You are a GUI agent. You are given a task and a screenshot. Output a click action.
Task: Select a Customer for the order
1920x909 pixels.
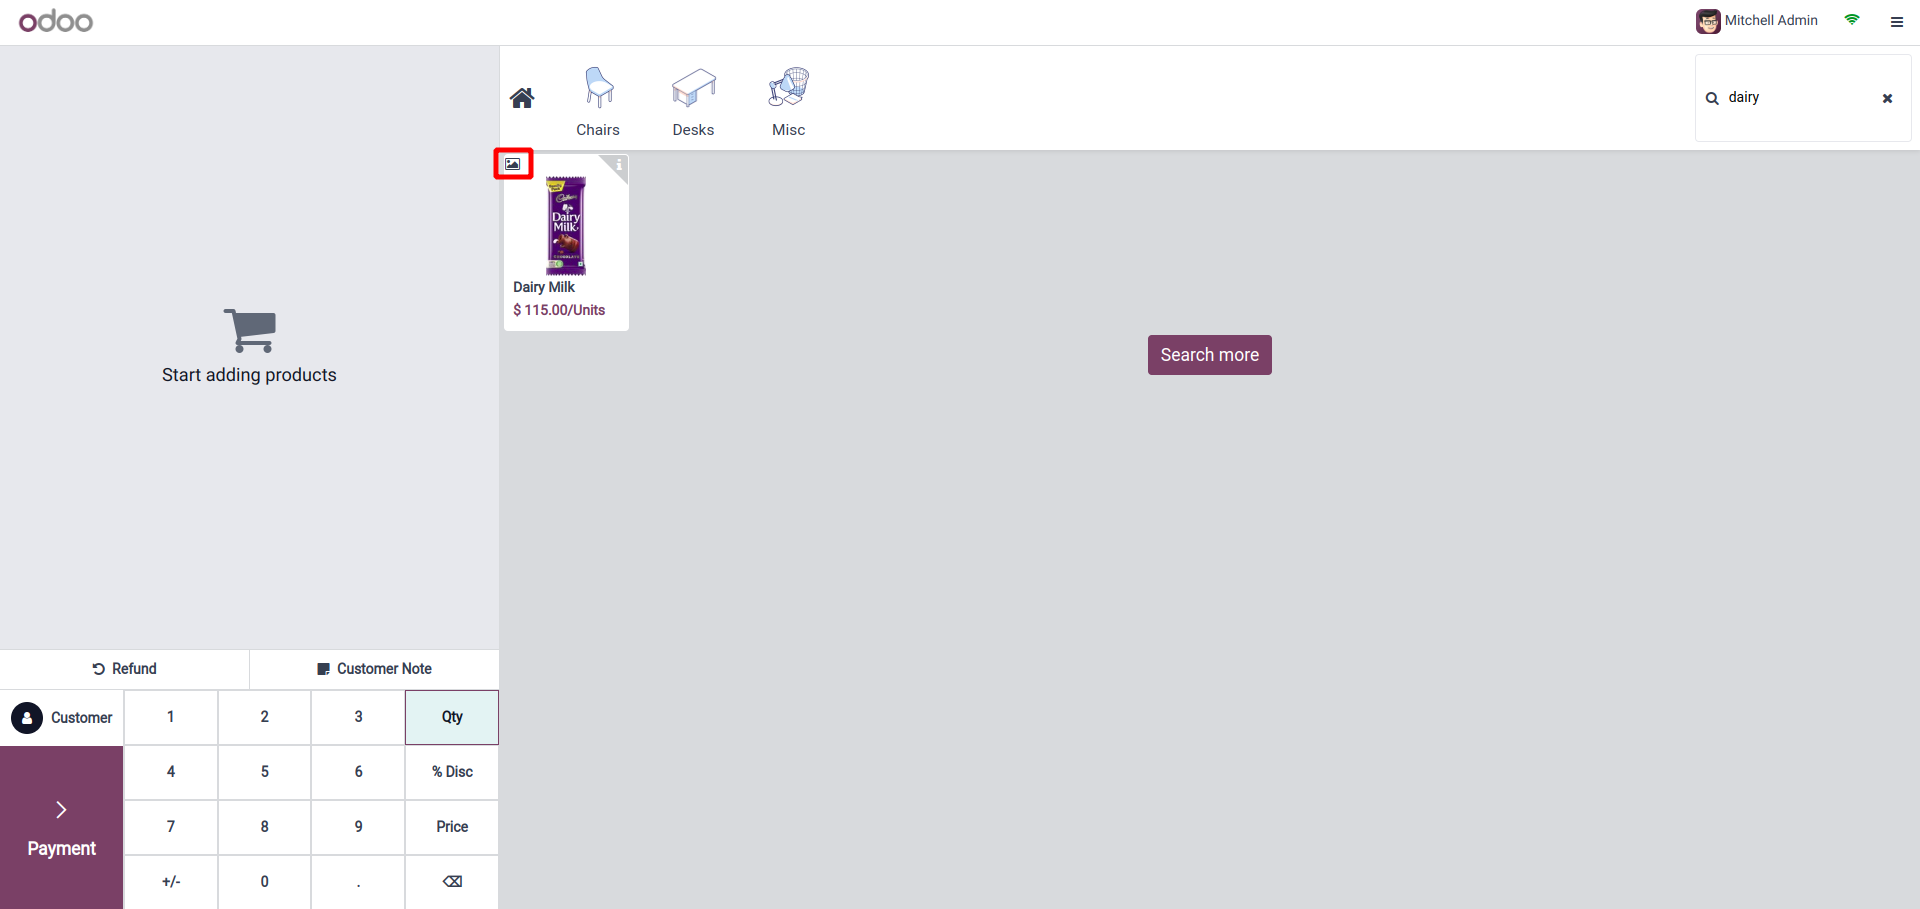pos(62,718)
